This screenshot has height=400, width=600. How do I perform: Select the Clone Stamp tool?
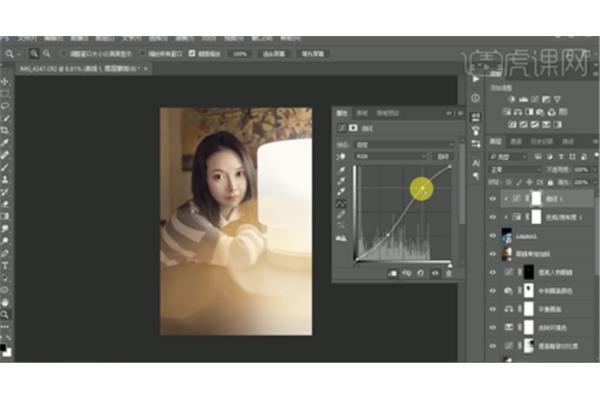coord(5,180)
